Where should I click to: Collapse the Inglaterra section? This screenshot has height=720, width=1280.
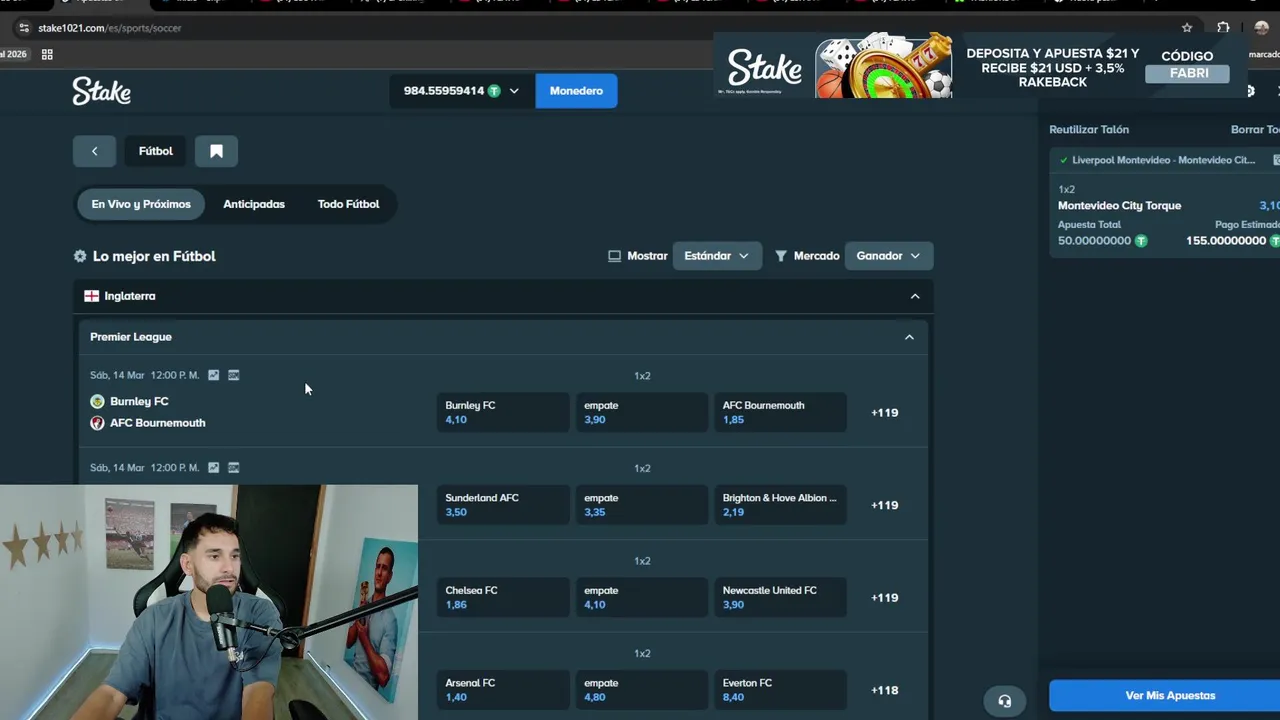(914, 296)
